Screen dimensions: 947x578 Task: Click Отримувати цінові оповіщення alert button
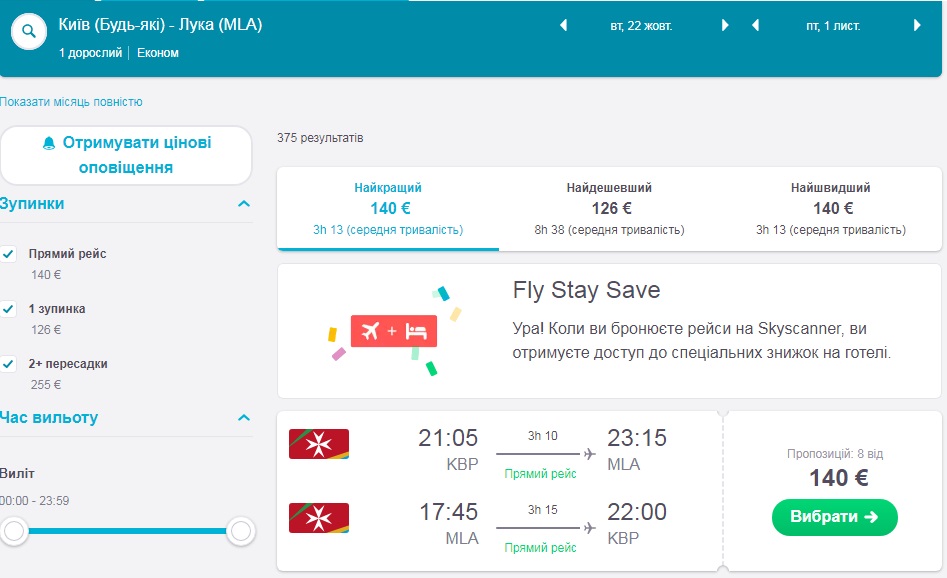click(x=126, y=155)
